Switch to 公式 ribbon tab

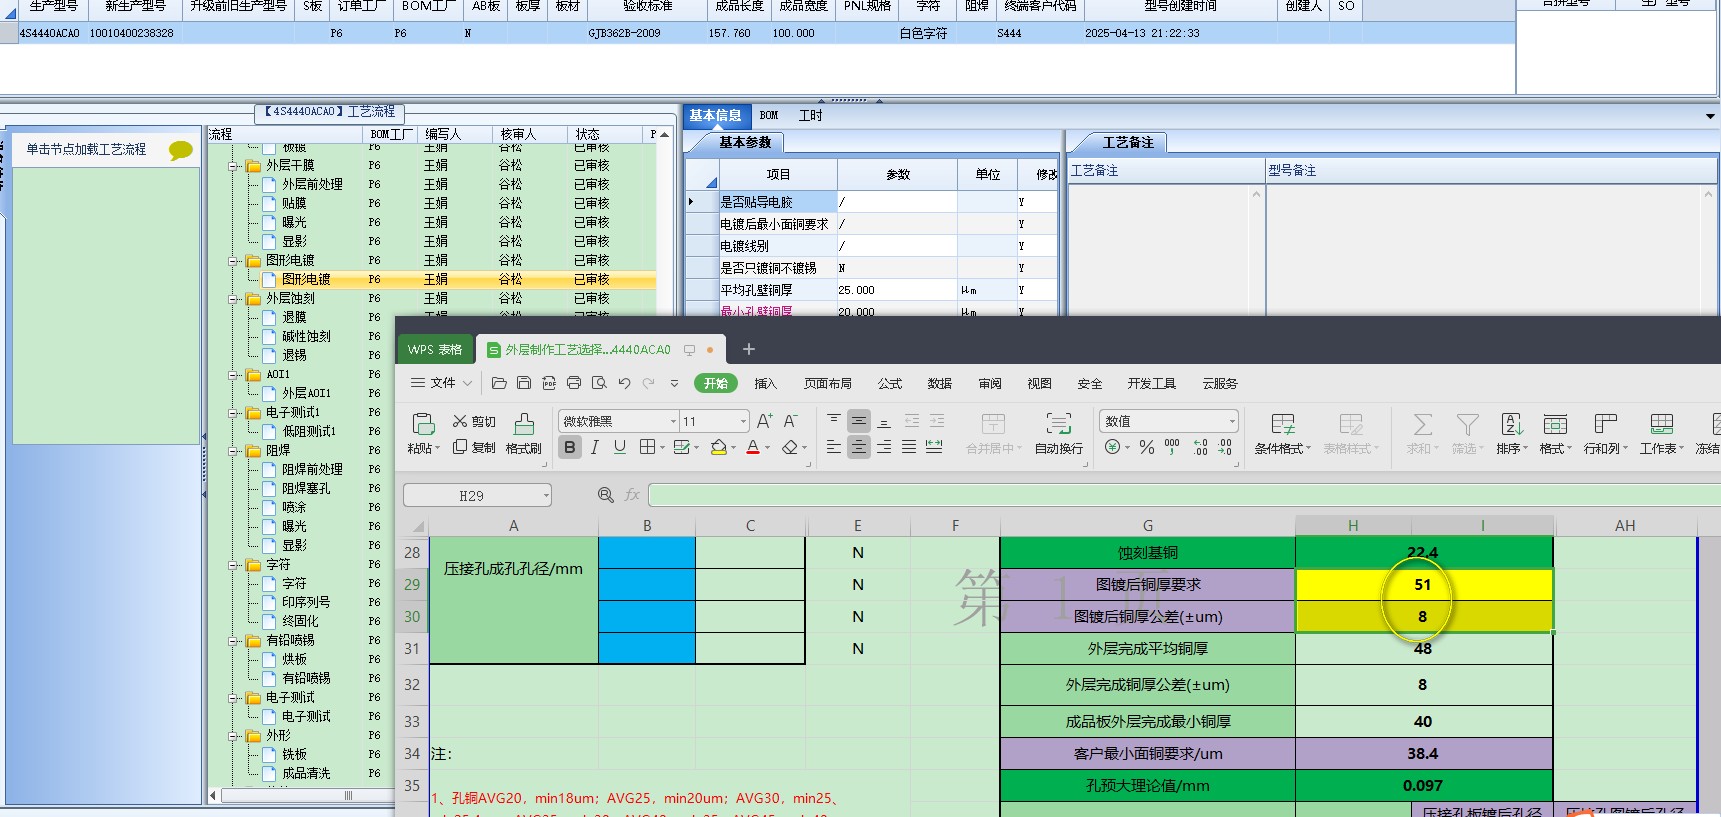pos(889,383)
